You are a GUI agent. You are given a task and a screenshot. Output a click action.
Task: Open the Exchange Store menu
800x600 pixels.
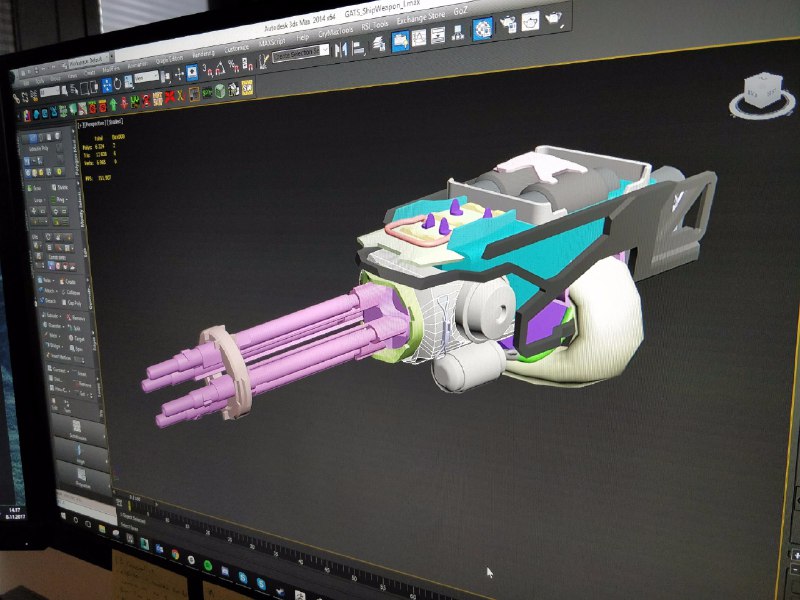click(x=421, y=18)
